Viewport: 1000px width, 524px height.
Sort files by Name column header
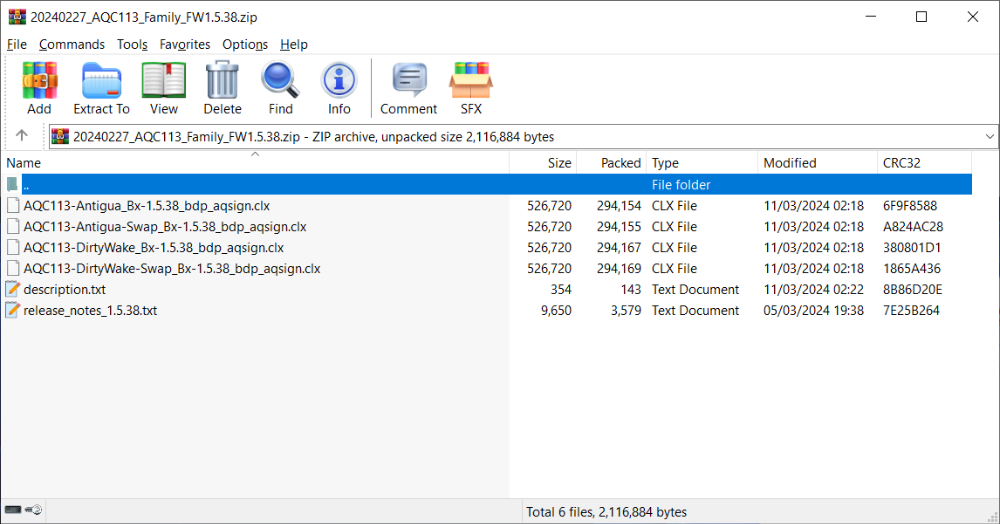point(24,163)
